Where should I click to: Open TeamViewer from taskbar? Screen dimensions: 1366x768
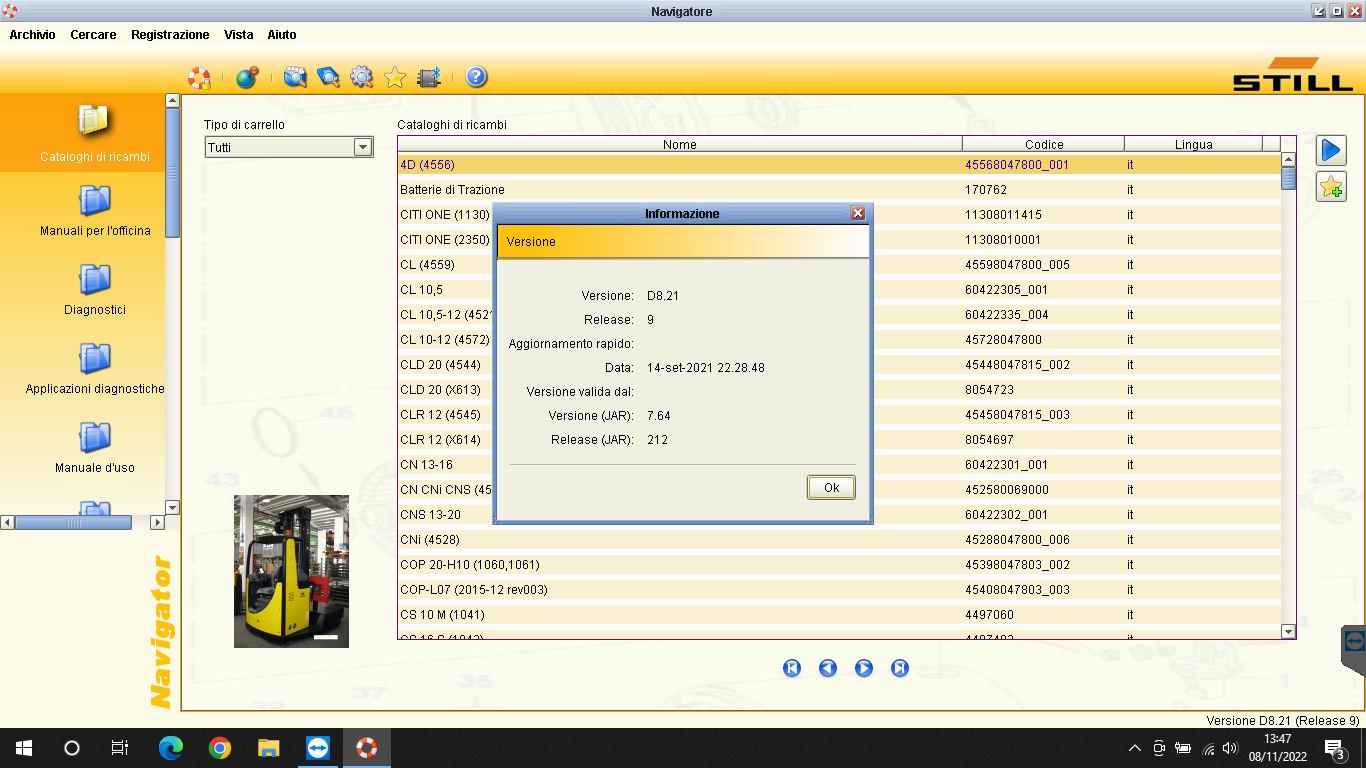point(318,748)
